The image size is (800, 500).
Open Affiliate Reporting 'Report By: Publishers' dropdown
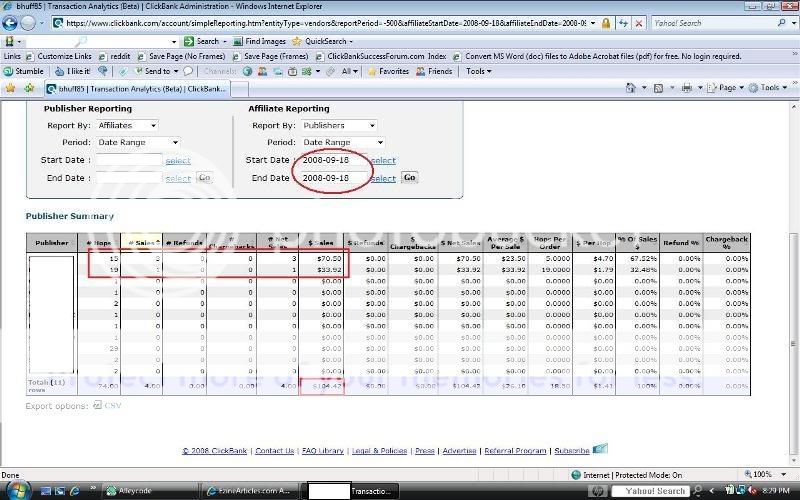pyautogui.click(x=339, y=126)
